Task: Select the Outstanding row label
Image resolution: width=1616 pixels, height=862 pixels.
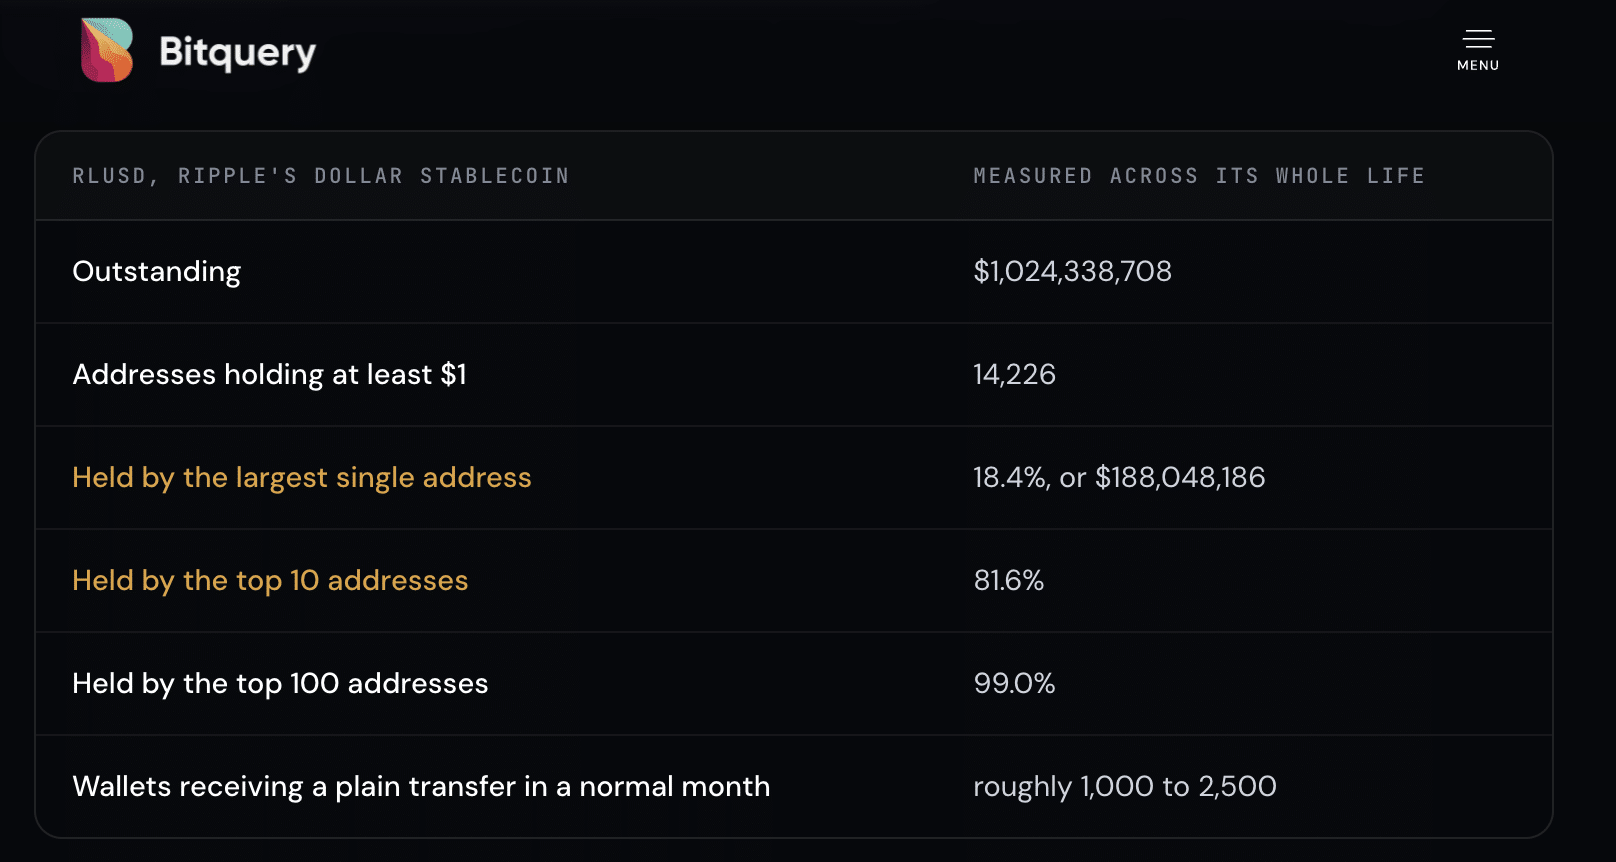Action: tap(157, 272)
